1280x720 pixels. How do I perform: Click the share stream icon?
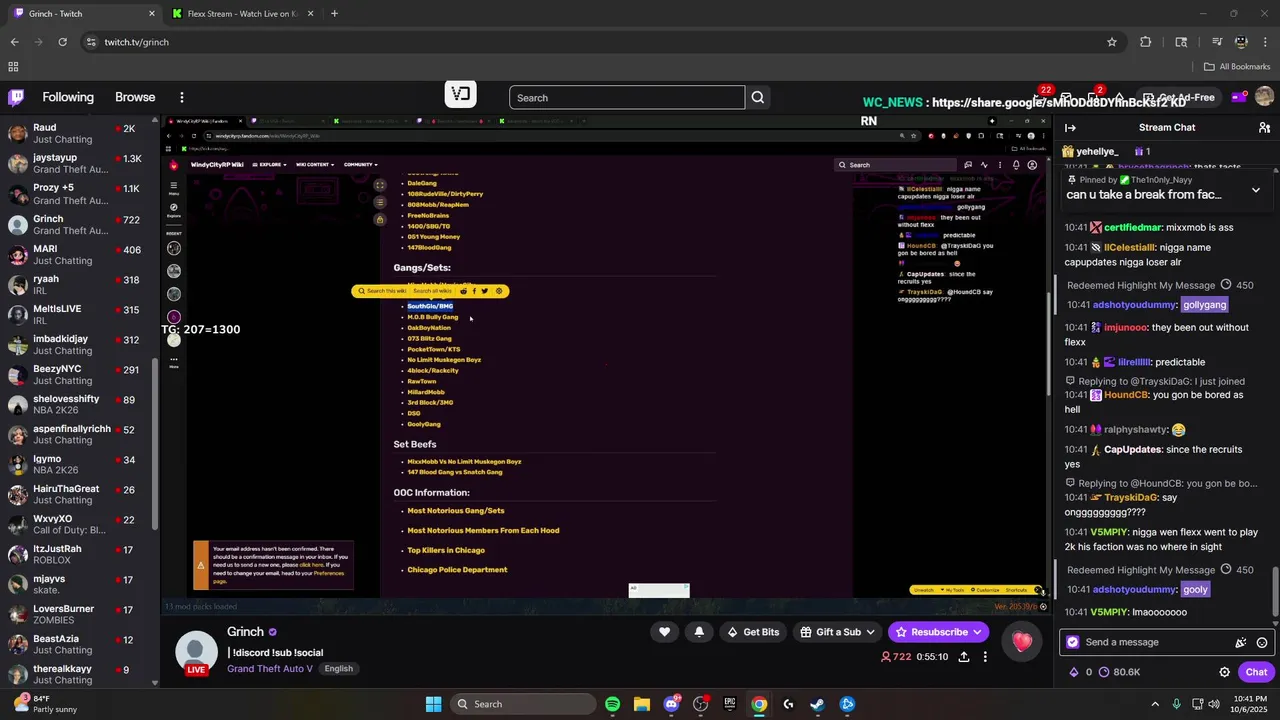click(x=963, y=657)
